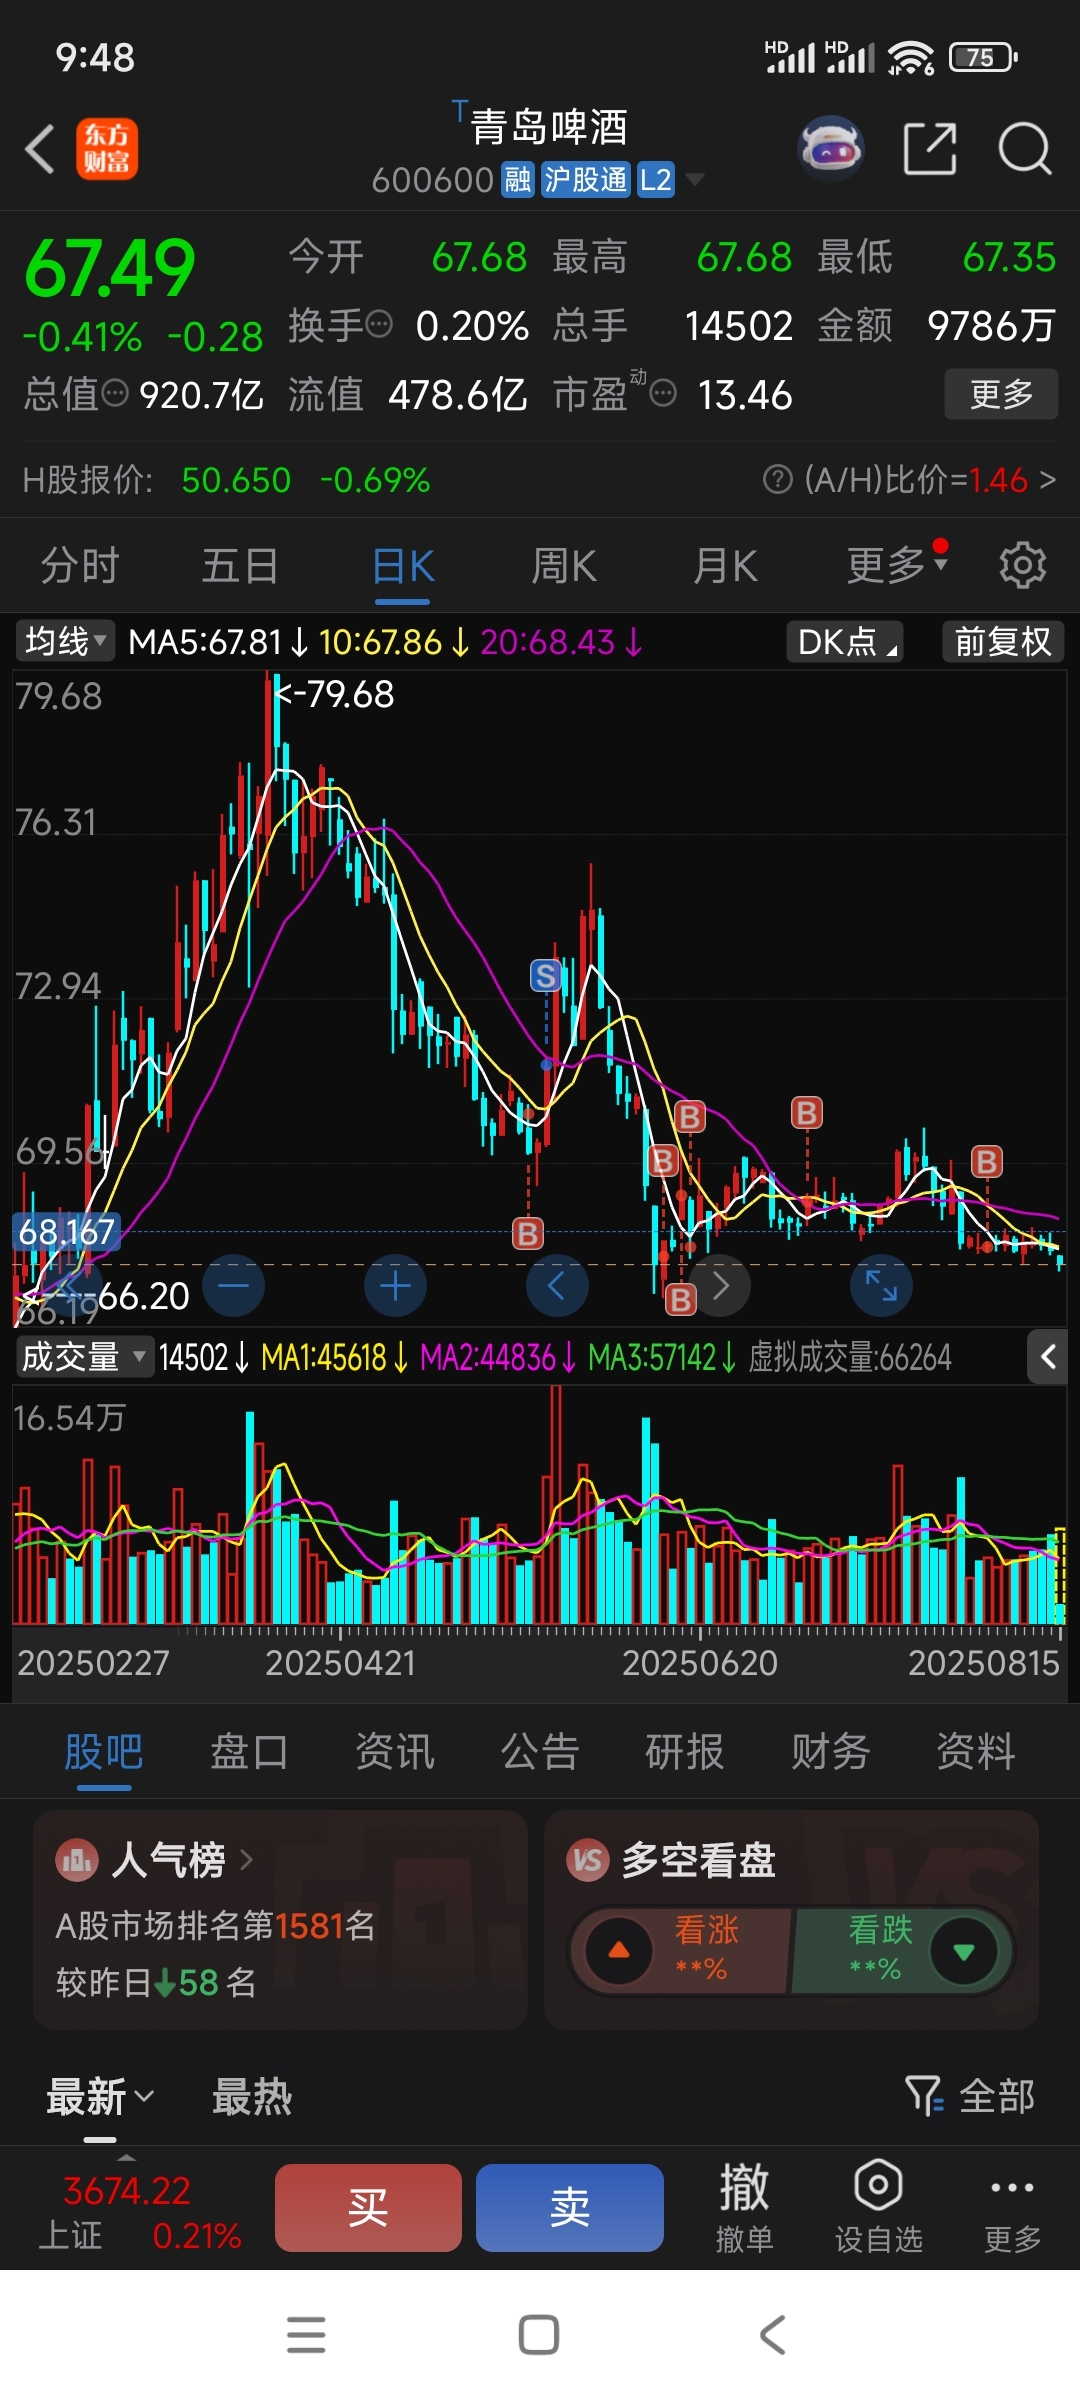Screen dimensions: 1080x2400
Task: Open DK点 dropdown
Action: pos(845,641)
